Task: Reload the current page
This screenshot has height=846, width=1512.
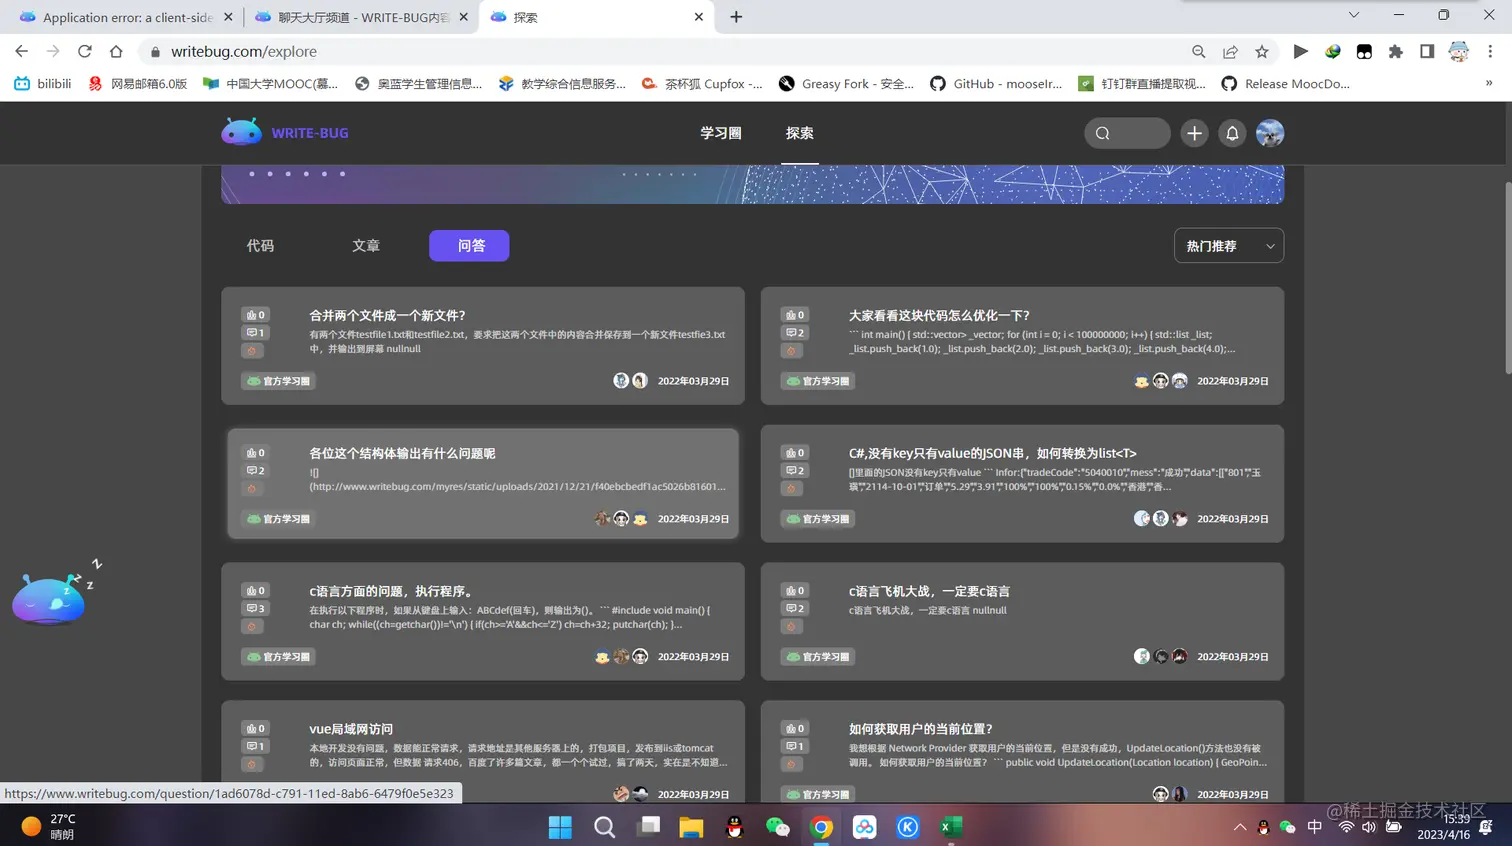Action: [x=85, y=51]
